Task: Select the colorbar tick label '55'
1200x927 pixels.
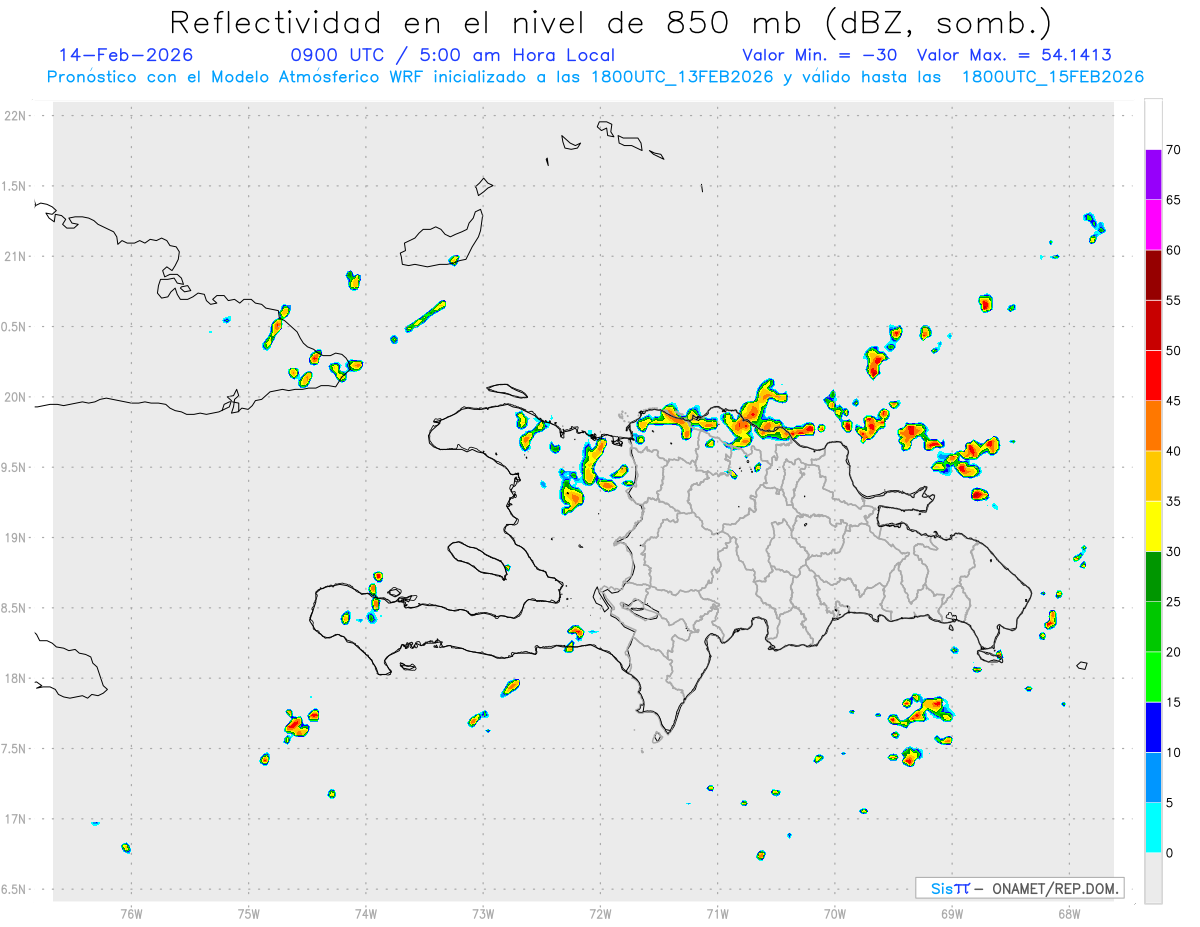Action: point(1174,301)
